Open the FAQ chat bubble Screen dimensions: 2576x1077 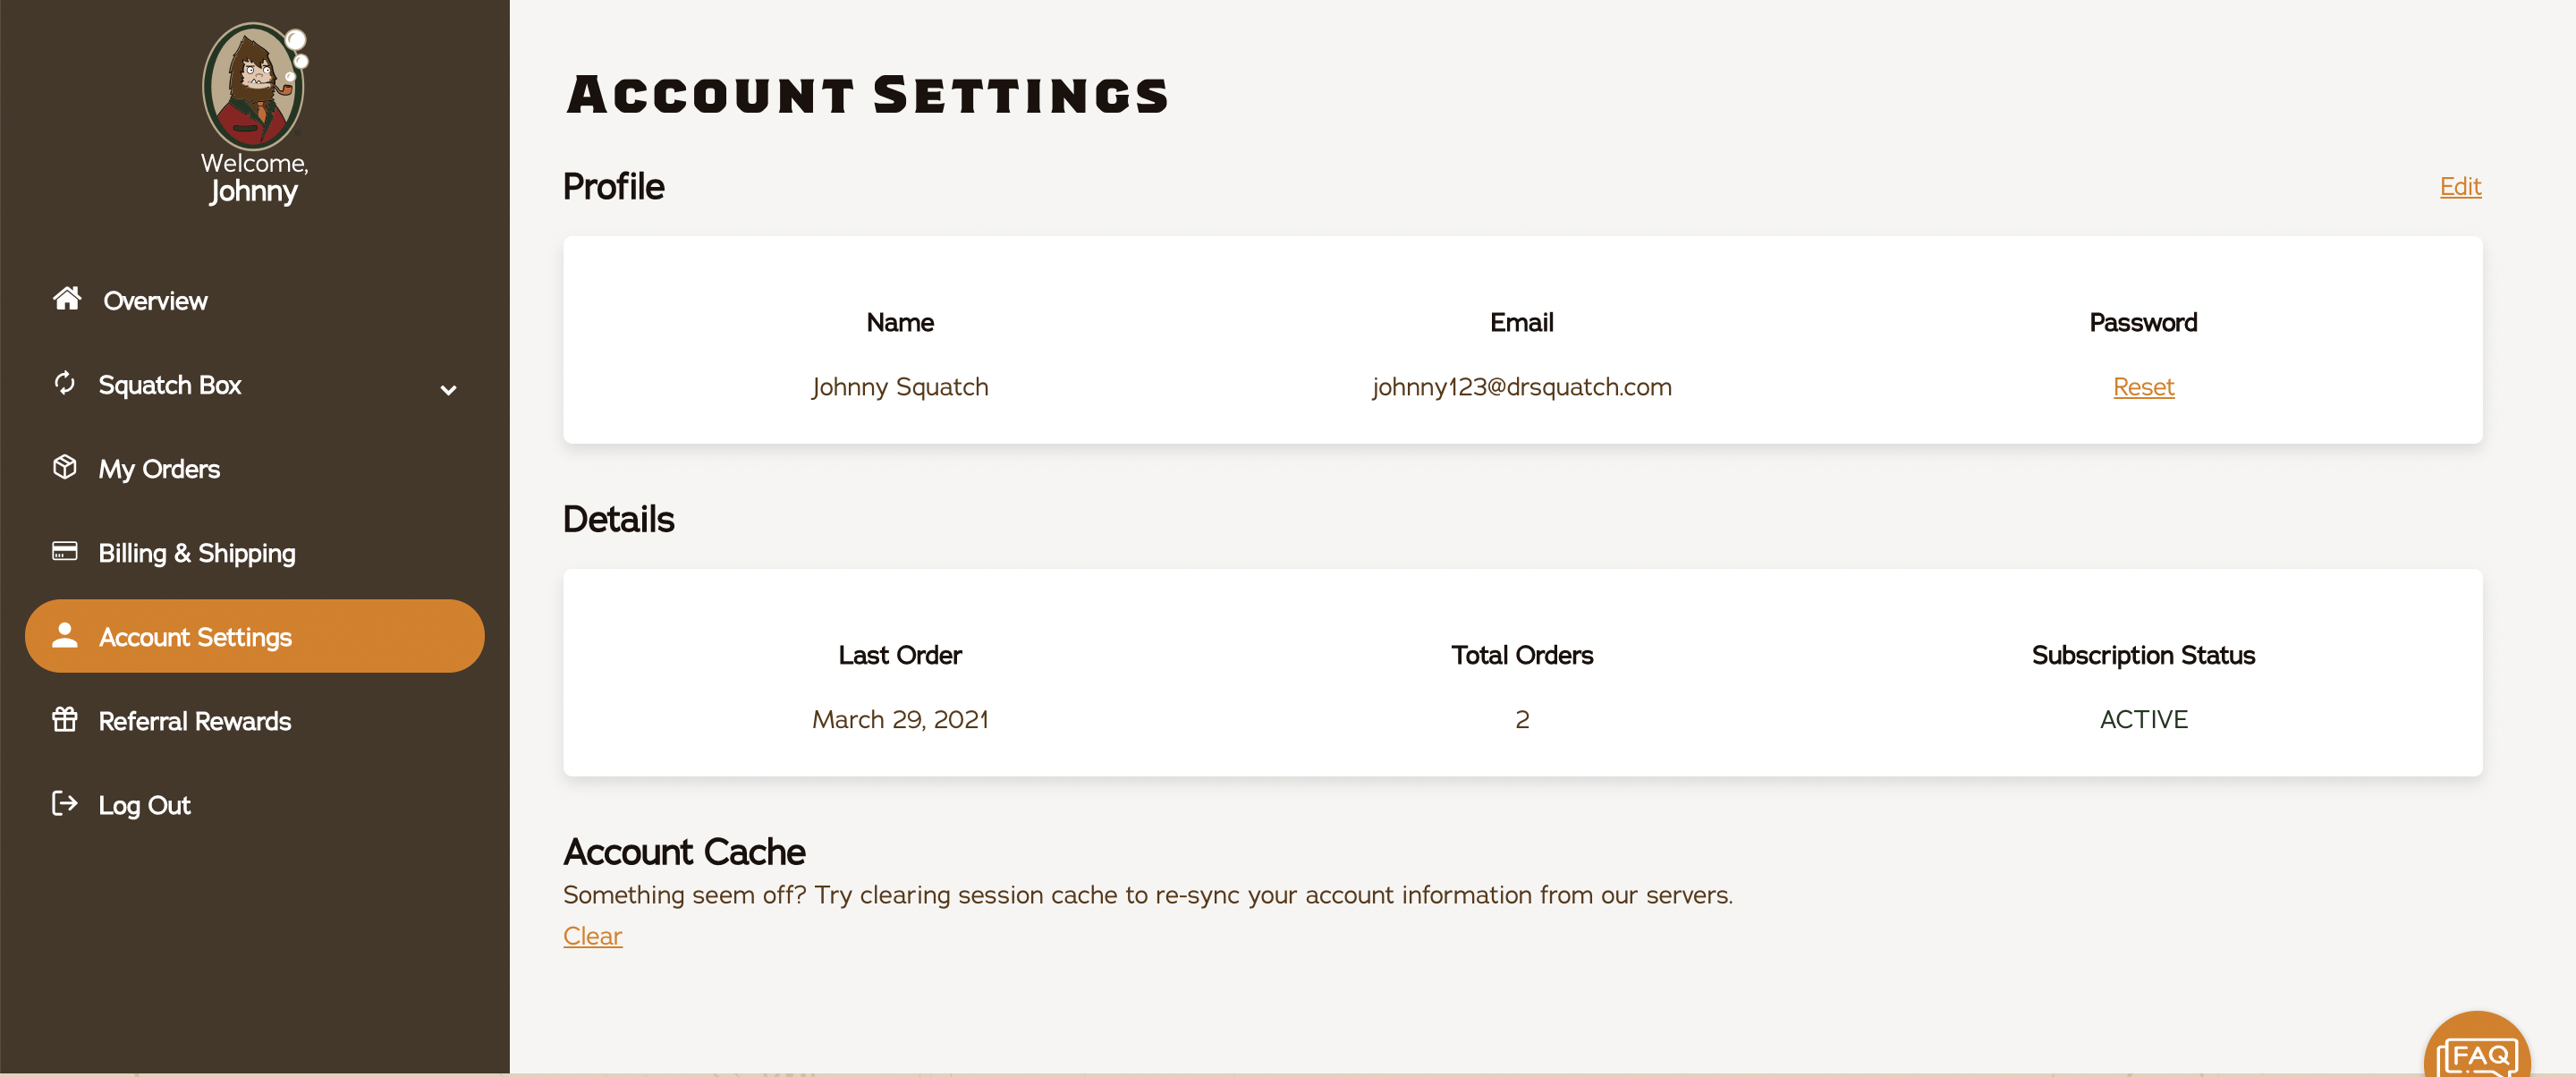click(2477, 1045)
